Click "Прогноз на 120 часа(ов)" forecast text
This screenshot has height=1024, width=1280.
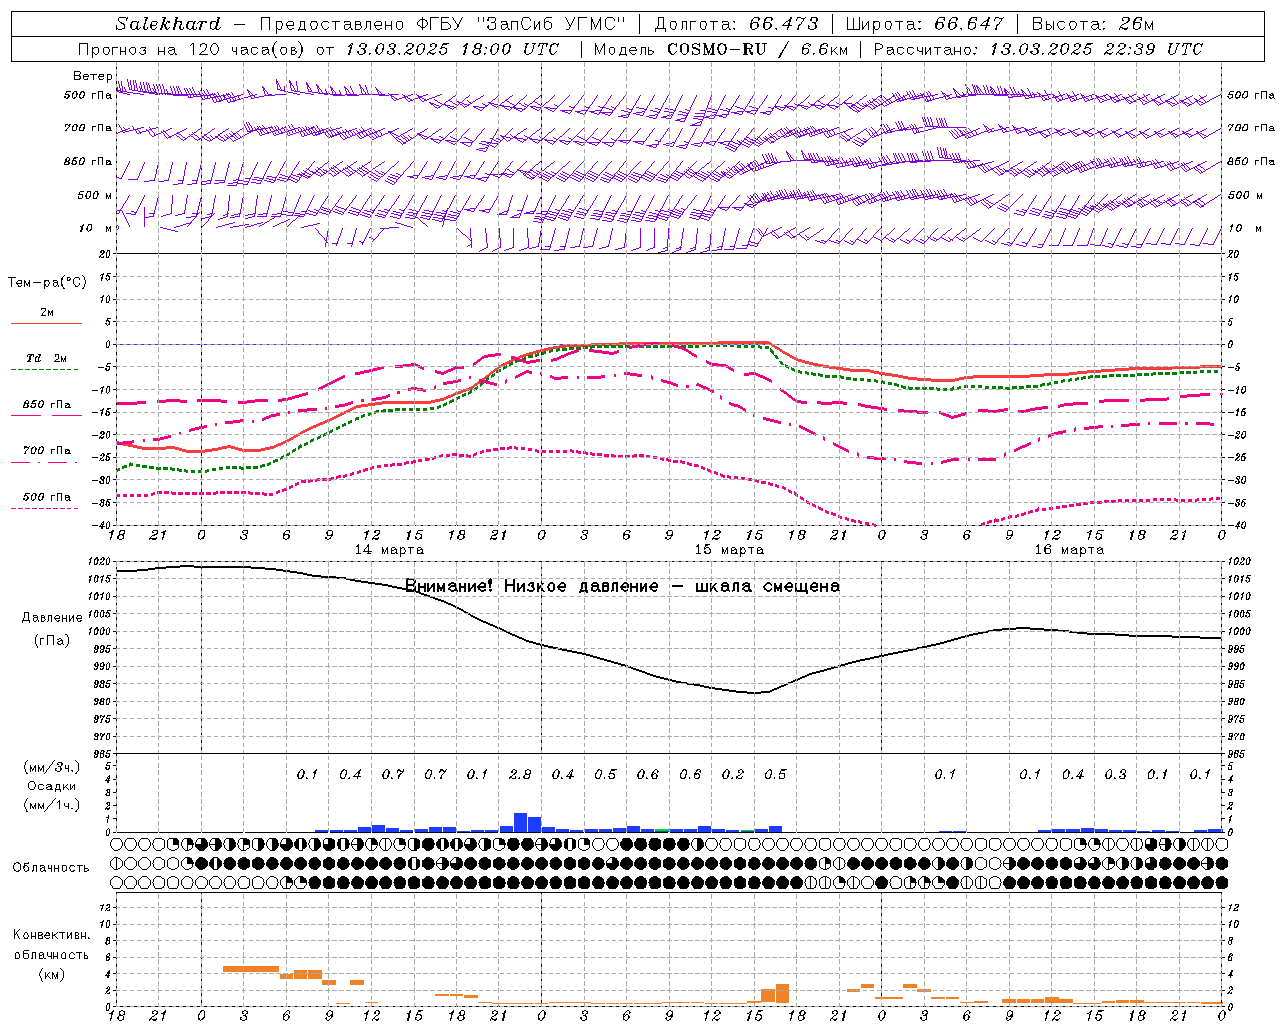[192, 49]
